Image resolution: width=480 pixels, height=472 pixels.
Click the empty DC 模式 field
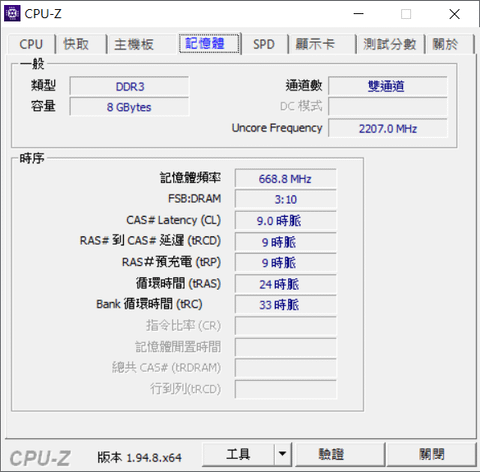(387, 107)
